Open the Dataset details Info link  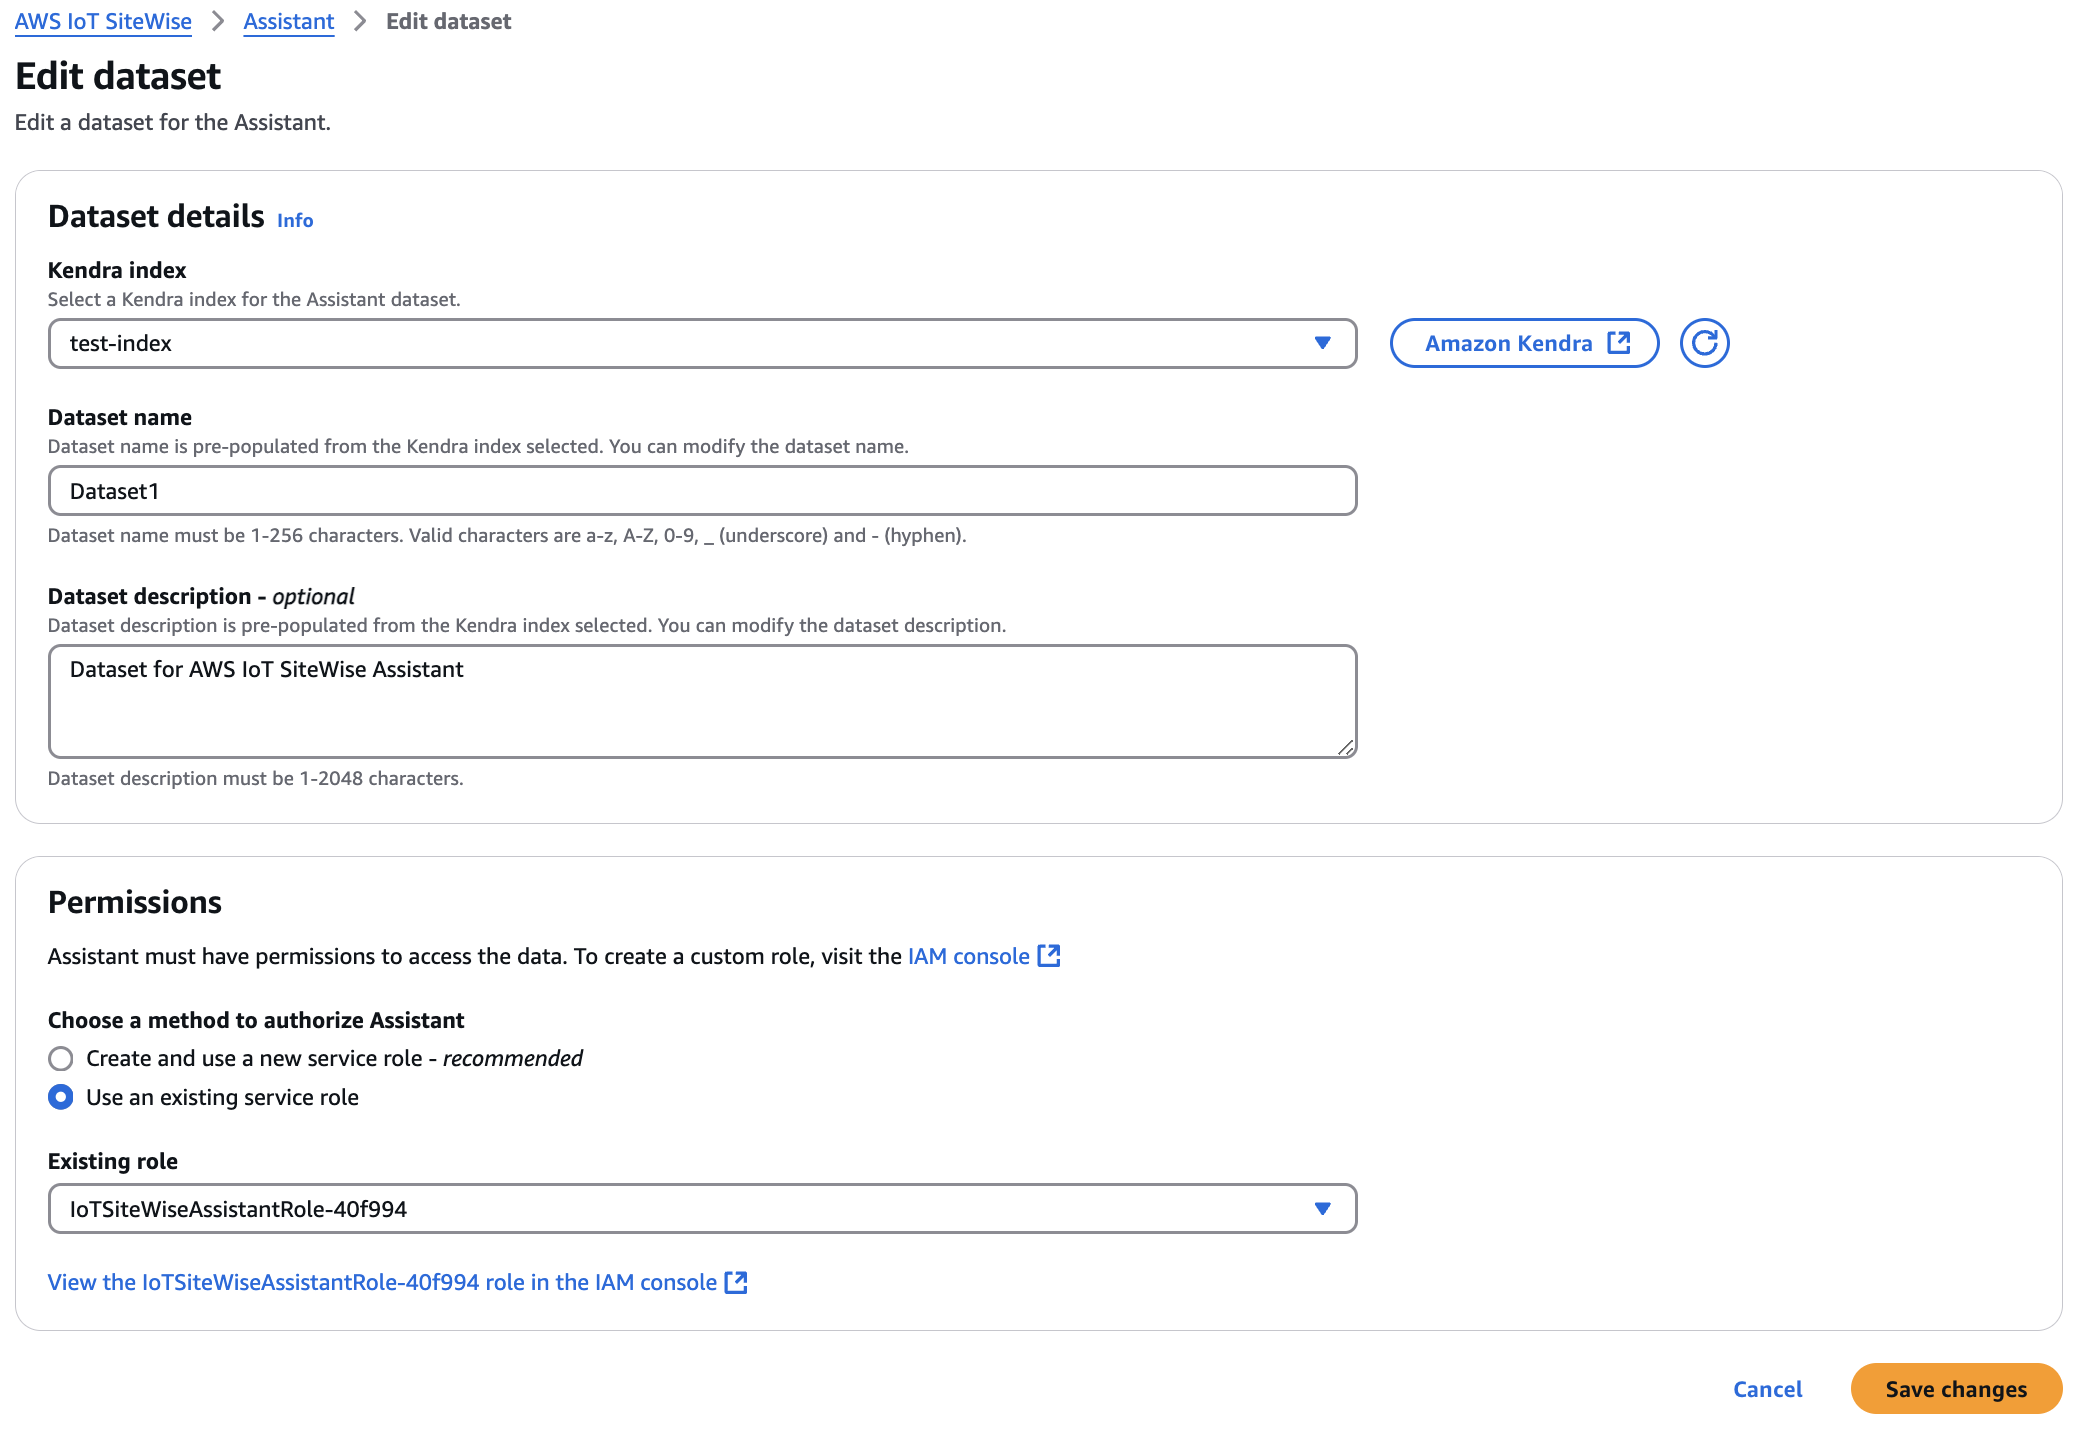point(294,220)
